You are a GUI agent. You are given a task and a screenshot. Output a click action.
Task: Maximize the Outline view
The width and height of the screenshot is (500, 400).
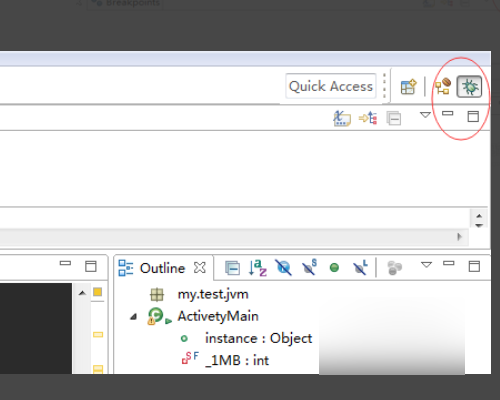click(x=474, y=266)
